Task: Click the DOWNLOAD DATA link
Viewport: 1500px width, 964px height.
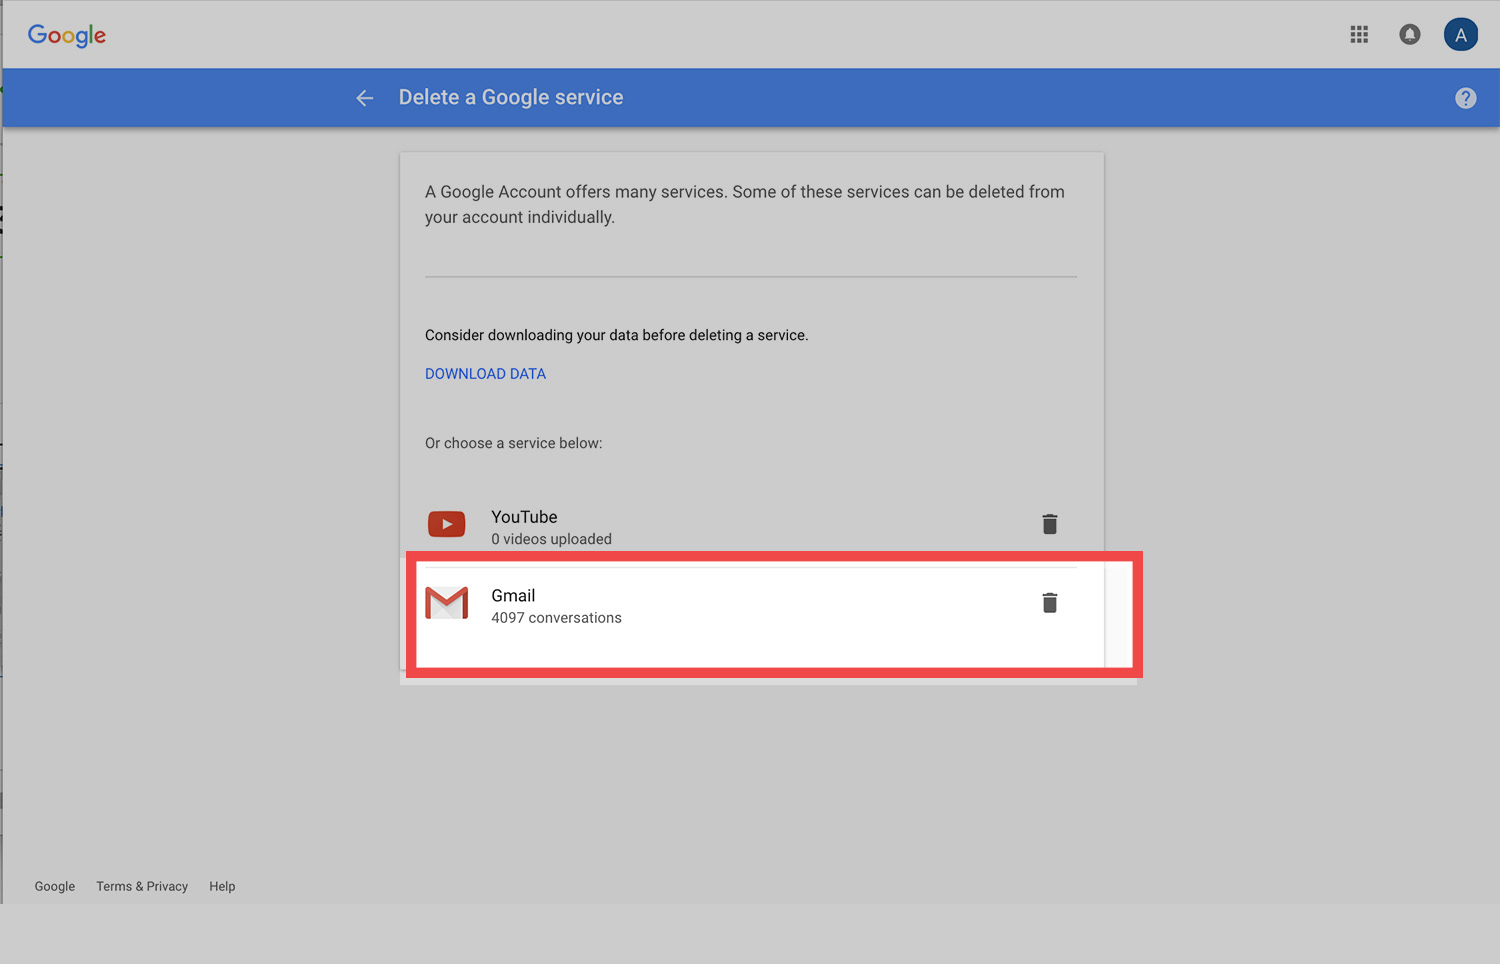Action: point(485,374)
